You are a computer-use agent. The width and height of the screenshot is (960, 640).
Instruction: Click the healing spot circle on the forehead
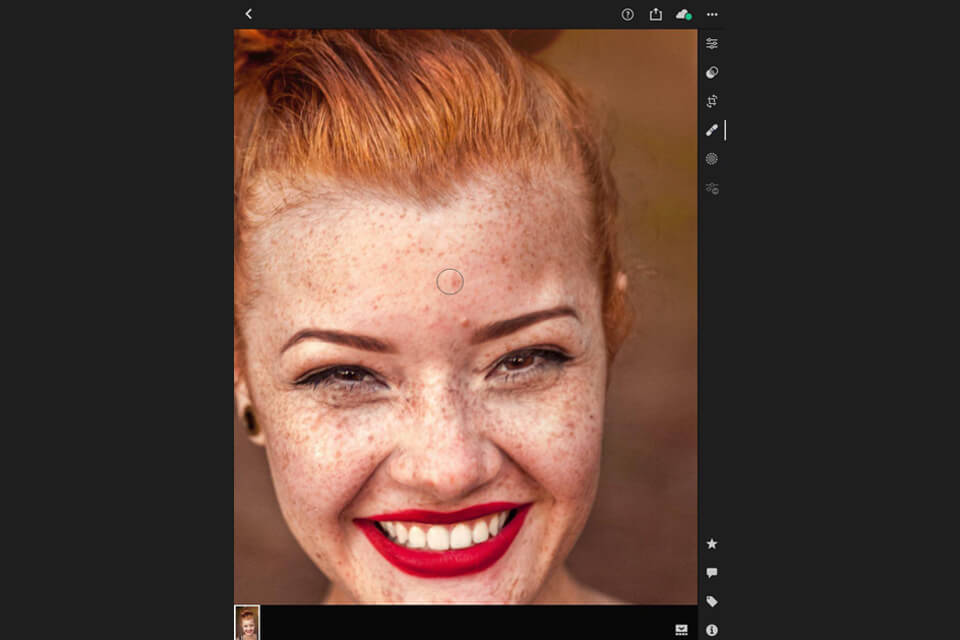click(452, 282)
